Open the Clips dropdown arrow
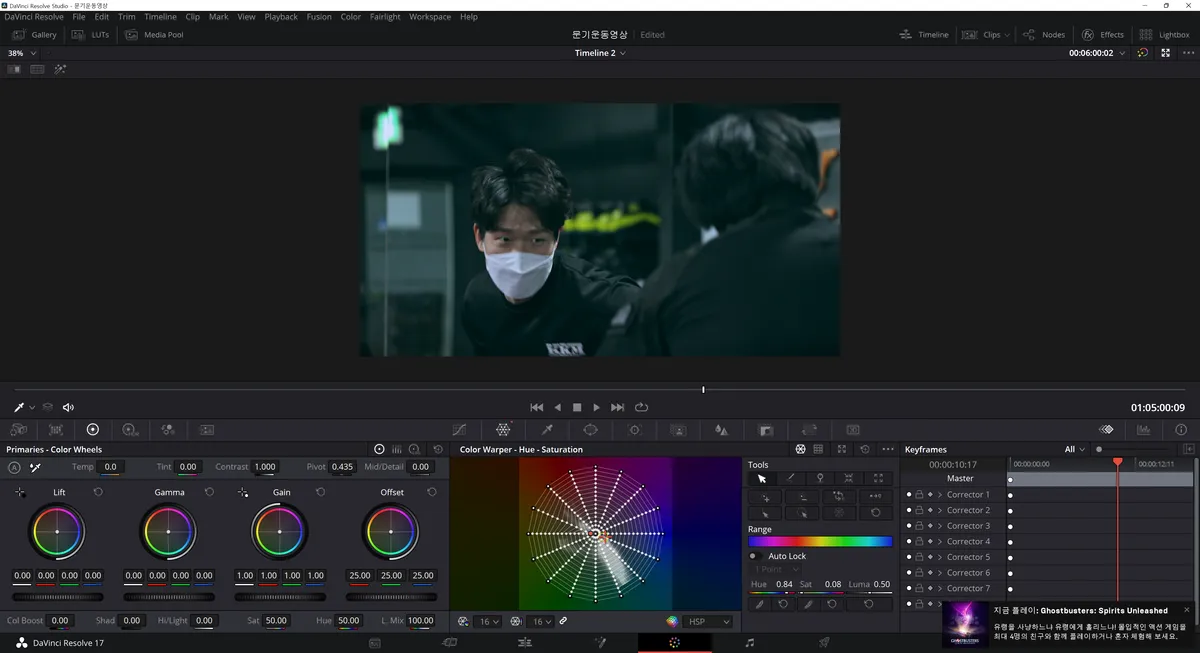The height and width of the screenshot is (653, 1200). [x=1007, y=35]
